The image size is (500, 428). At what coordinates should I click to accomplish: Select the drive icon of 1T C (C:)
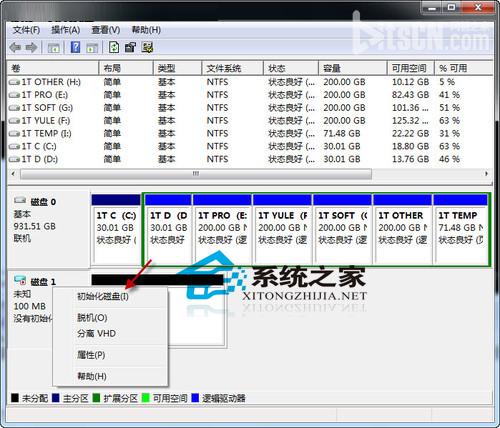(14, 147)
